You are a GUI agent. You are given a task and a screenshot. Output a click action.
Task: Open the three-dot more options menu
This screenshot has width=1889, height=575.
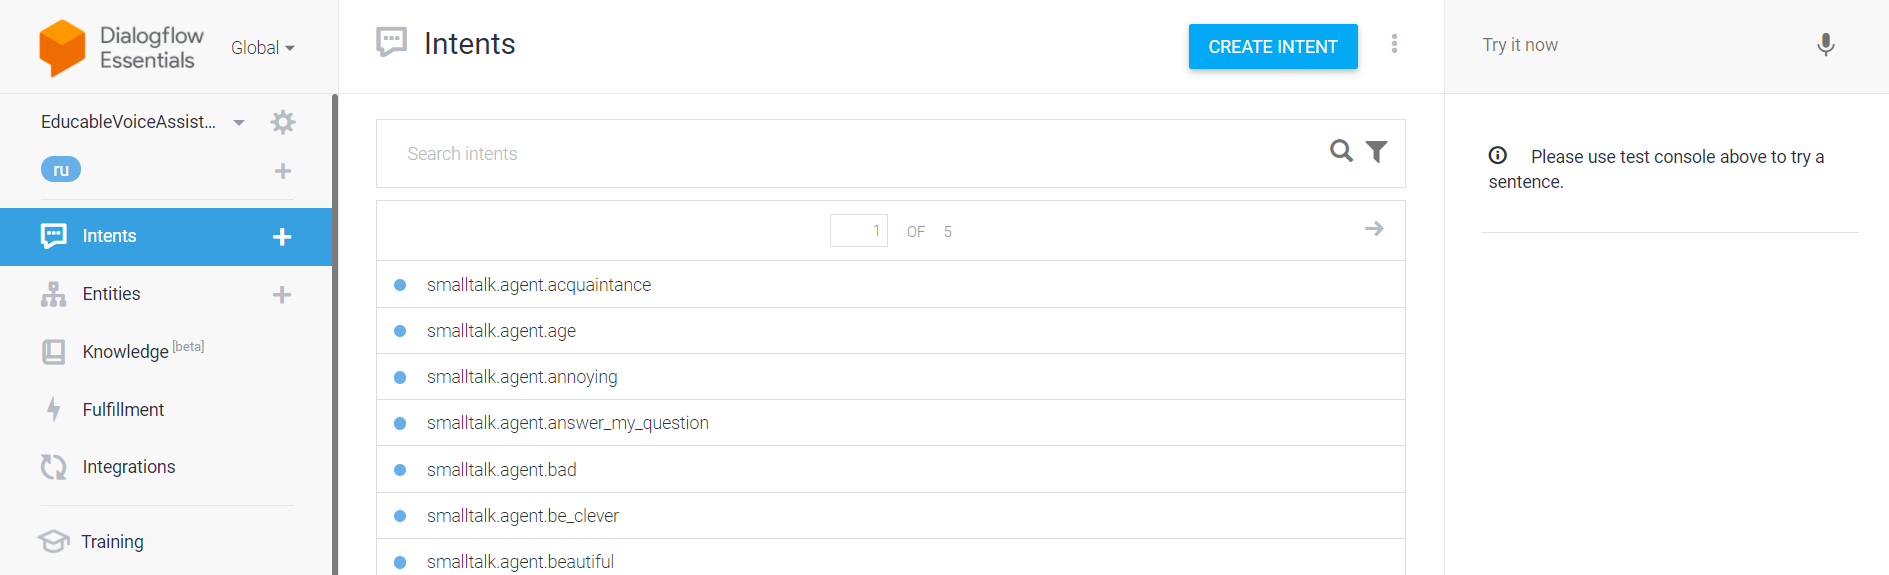[x=1394, y=44]
